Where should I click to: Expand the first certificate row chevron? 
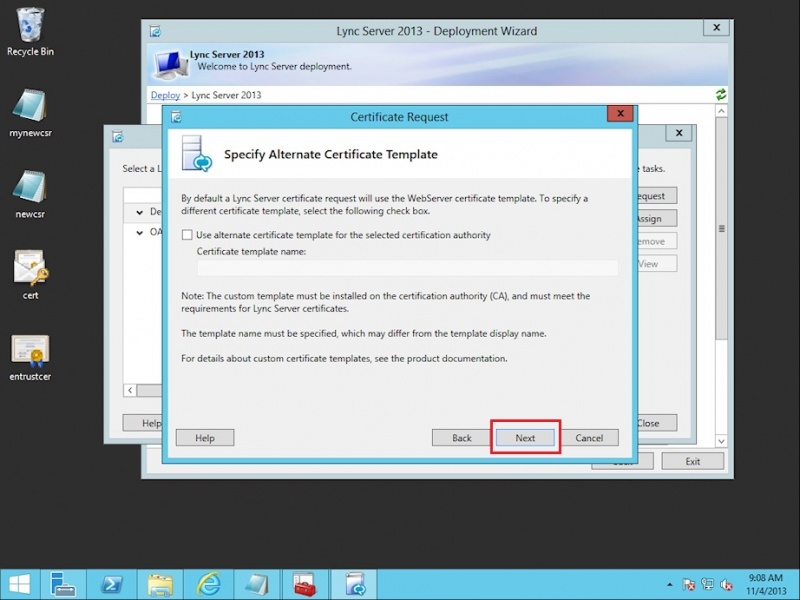140,212
